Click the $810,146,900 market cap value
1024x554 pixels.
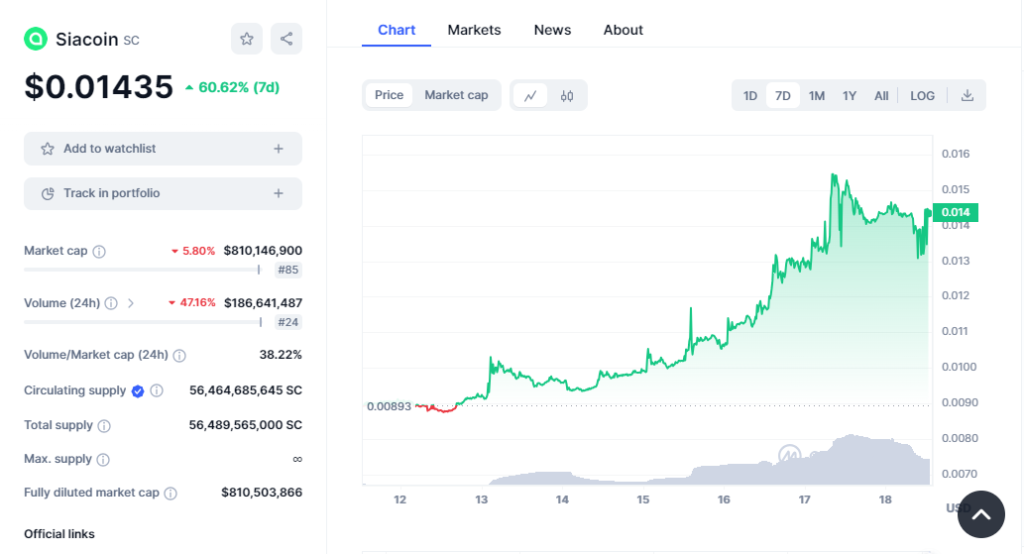coord(263,251)
